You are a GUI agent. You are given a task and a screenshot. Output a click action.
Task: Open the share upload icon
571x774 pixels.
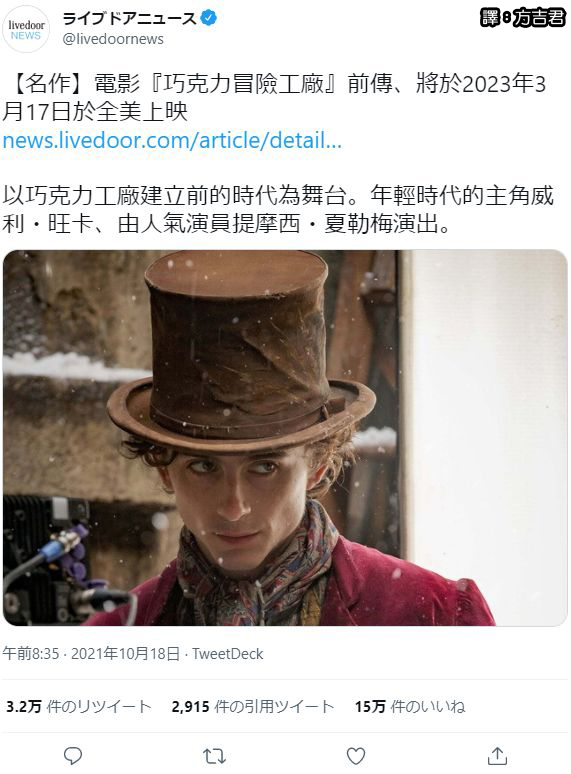point(497,755)
